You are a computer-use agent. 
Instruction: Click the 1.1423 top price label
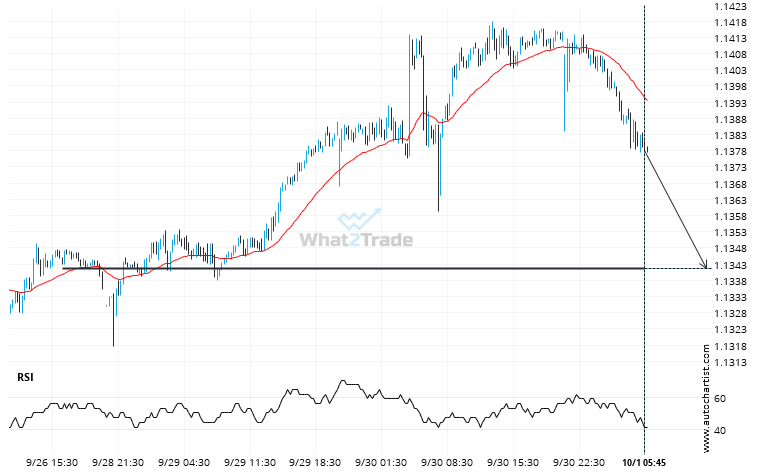click(728, 6)
